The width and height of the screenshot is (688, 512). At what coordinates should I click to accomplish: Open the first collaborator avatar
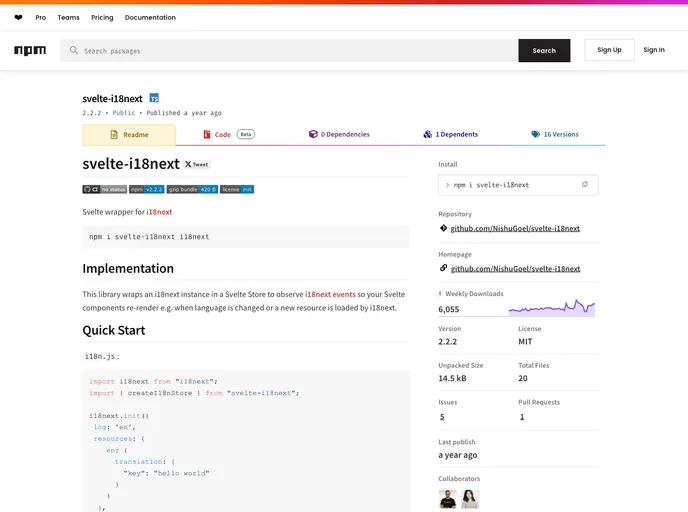point(448,499)
